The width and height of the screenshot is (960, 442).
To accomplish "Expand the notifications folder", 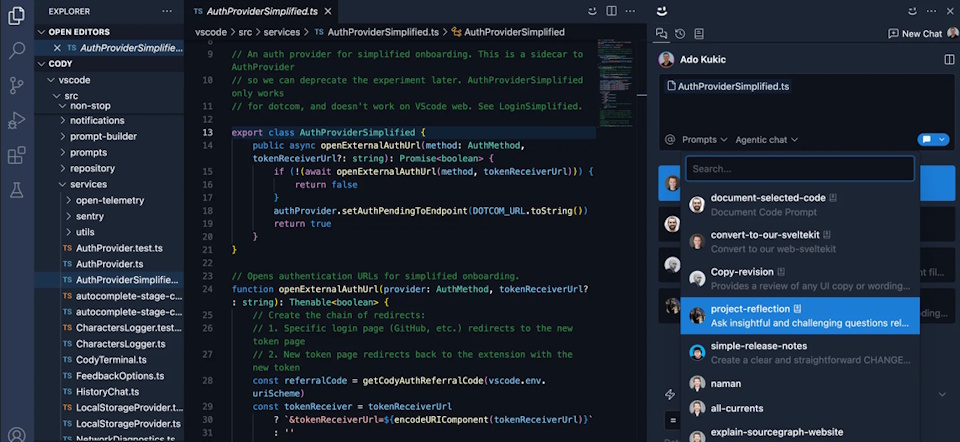I will [x=109, y=121].
